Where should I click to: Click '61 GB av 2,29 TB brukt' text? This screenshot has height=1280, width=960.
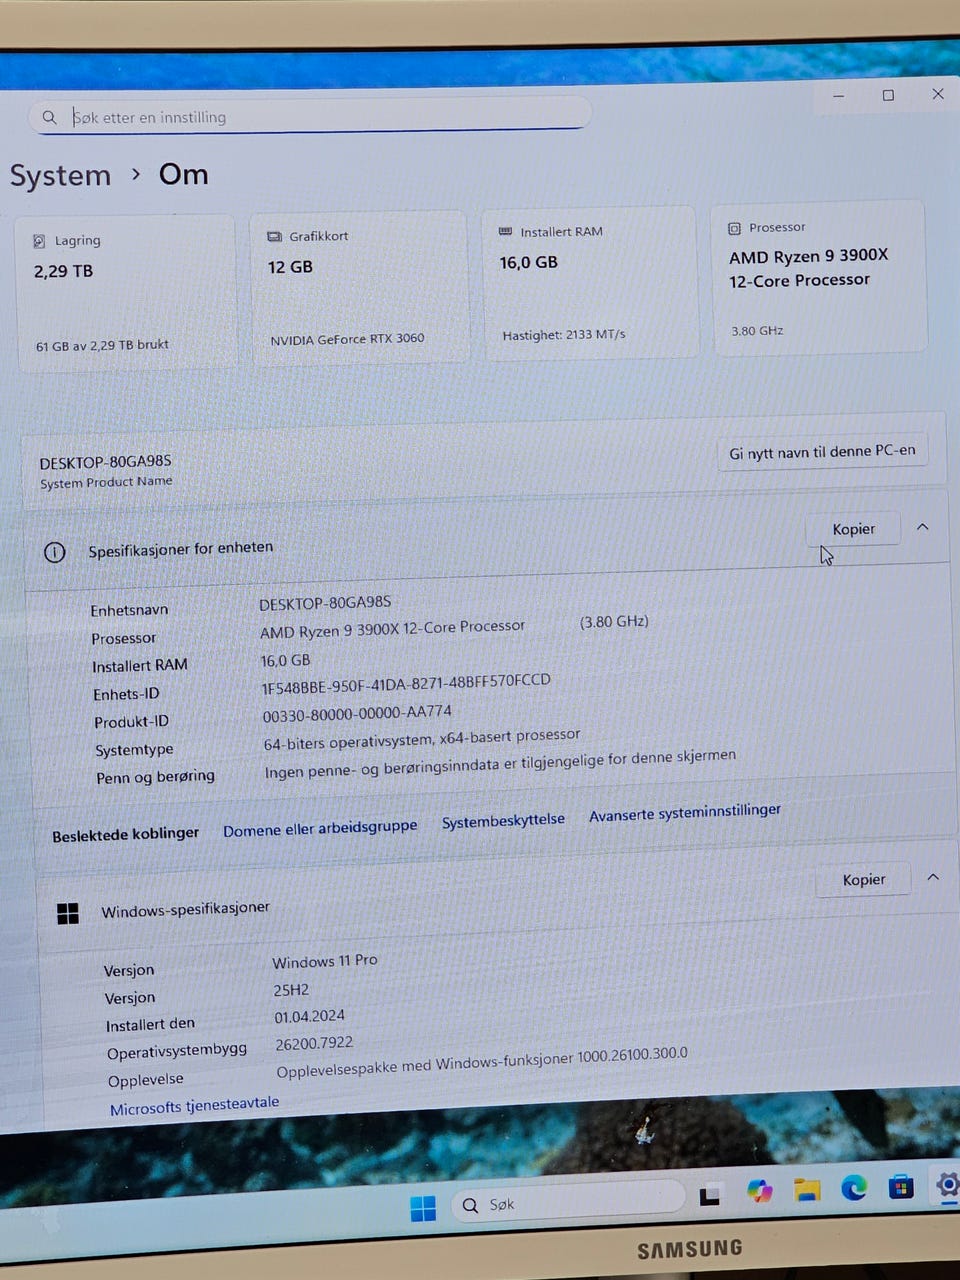click(x=102, y=346)
